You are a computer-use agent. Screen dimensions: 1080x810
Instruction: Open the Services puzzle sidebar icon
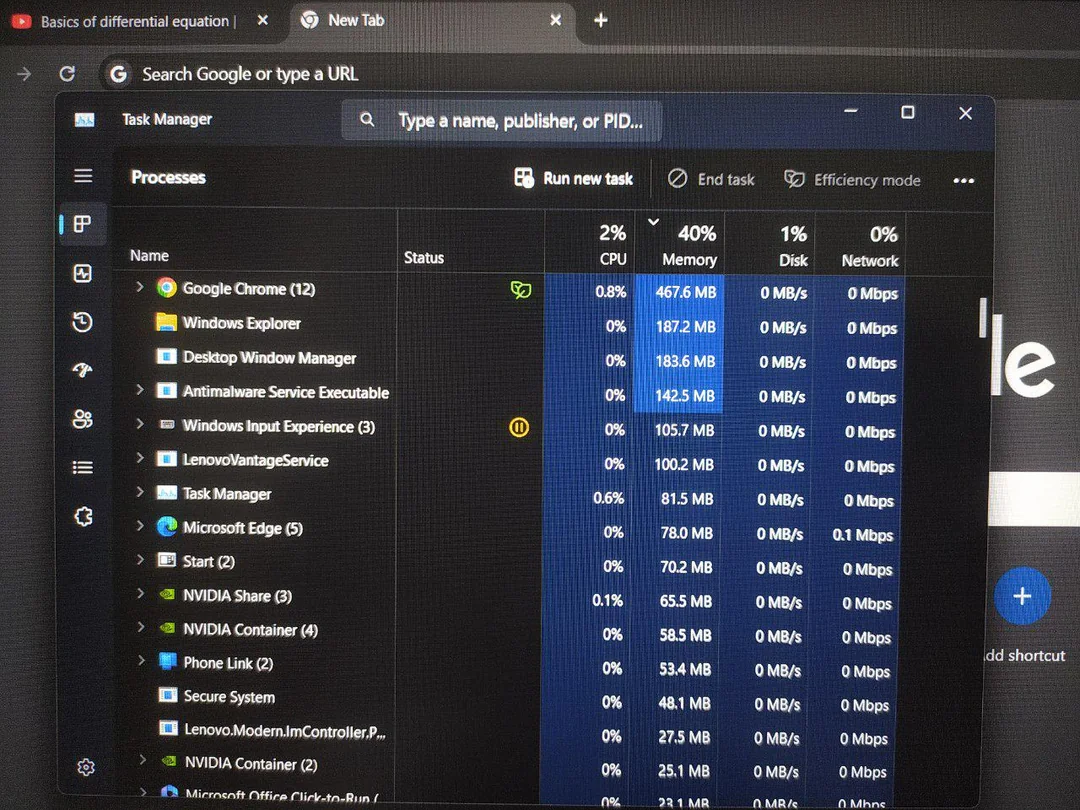click(83, 517)
